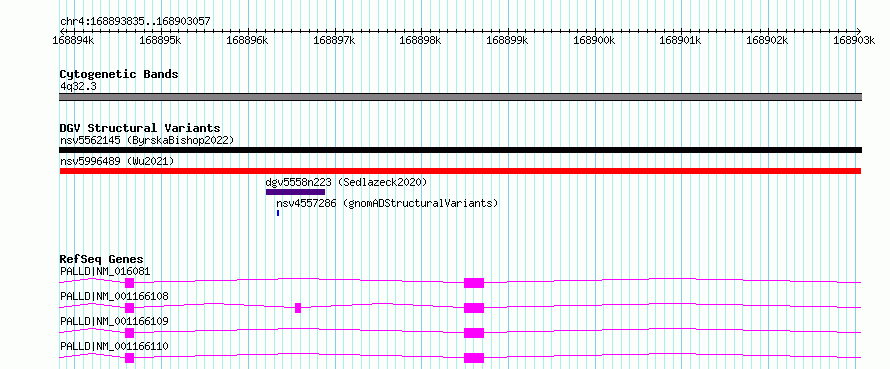Click the 168897k ruler tick label
Image resolution: width=890 pixels, height=369 pixels.
coord(334,40)
